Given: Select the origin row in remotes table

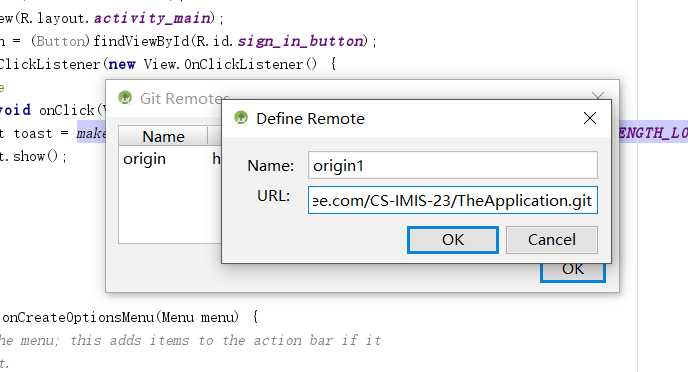Looking at the screenshot, I should tap(170, 158).
